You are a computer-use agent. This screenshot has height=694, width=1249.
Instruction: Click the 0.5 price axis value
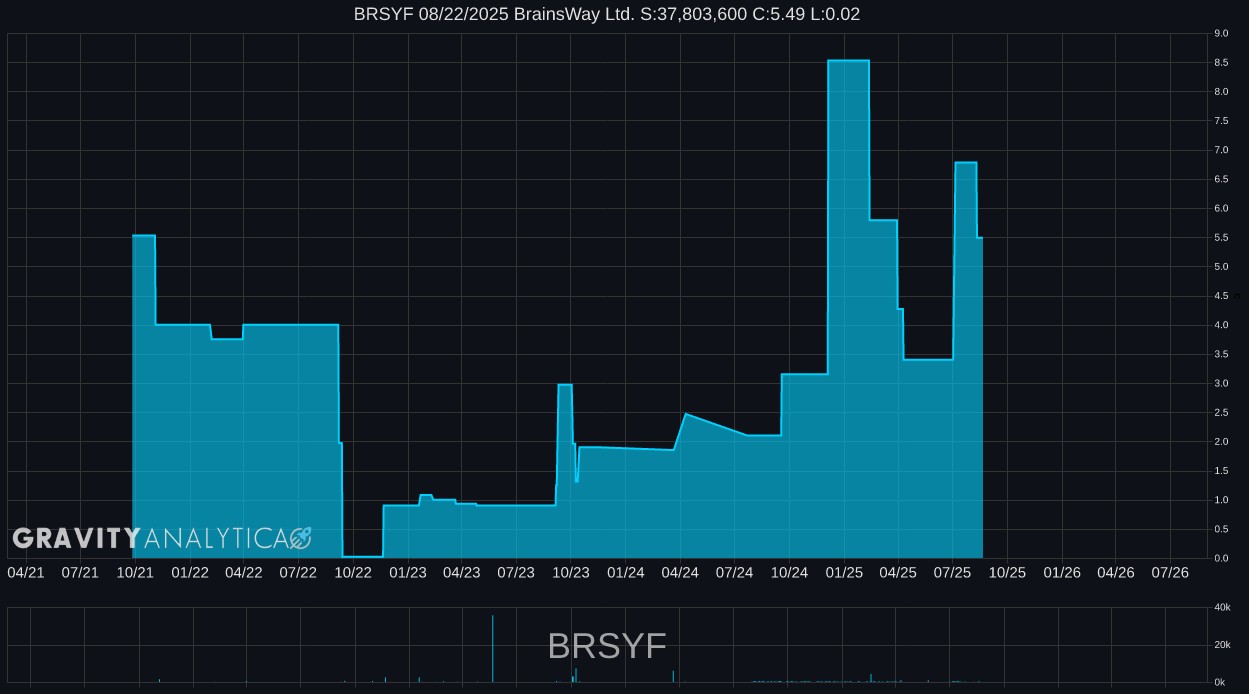tap(1221, 529)
